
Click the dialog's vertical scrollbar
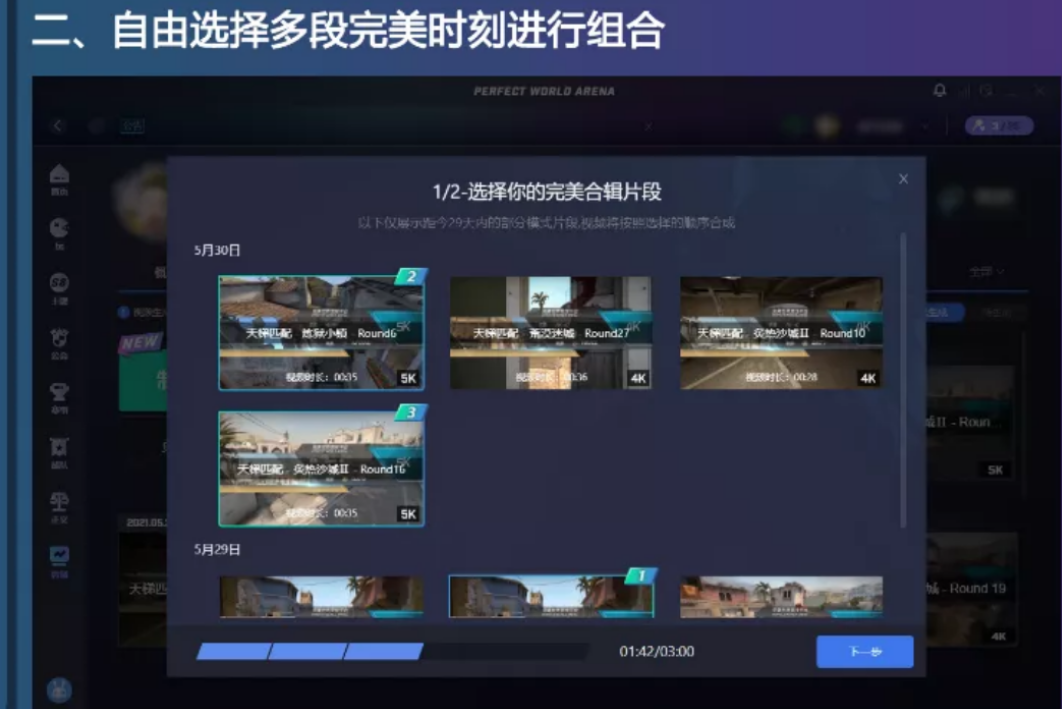tap(903, 381)
